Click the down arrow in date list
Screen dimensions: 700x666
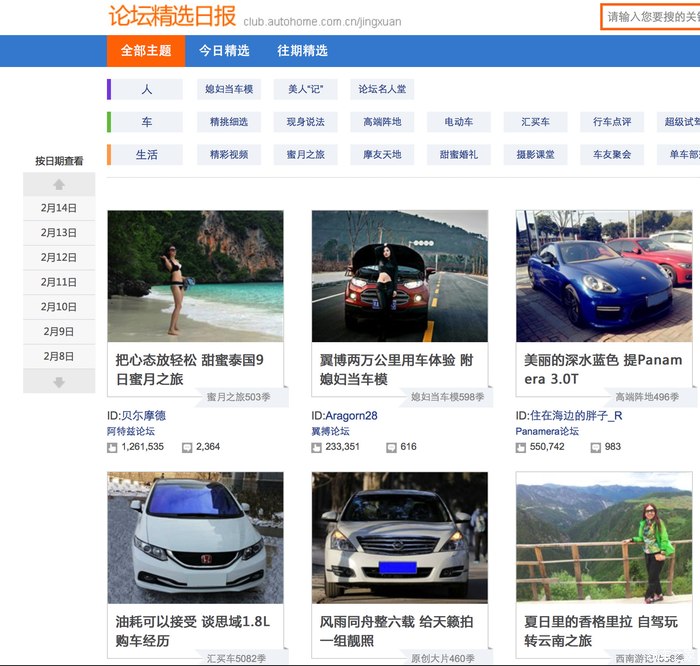tap(59, 381)
